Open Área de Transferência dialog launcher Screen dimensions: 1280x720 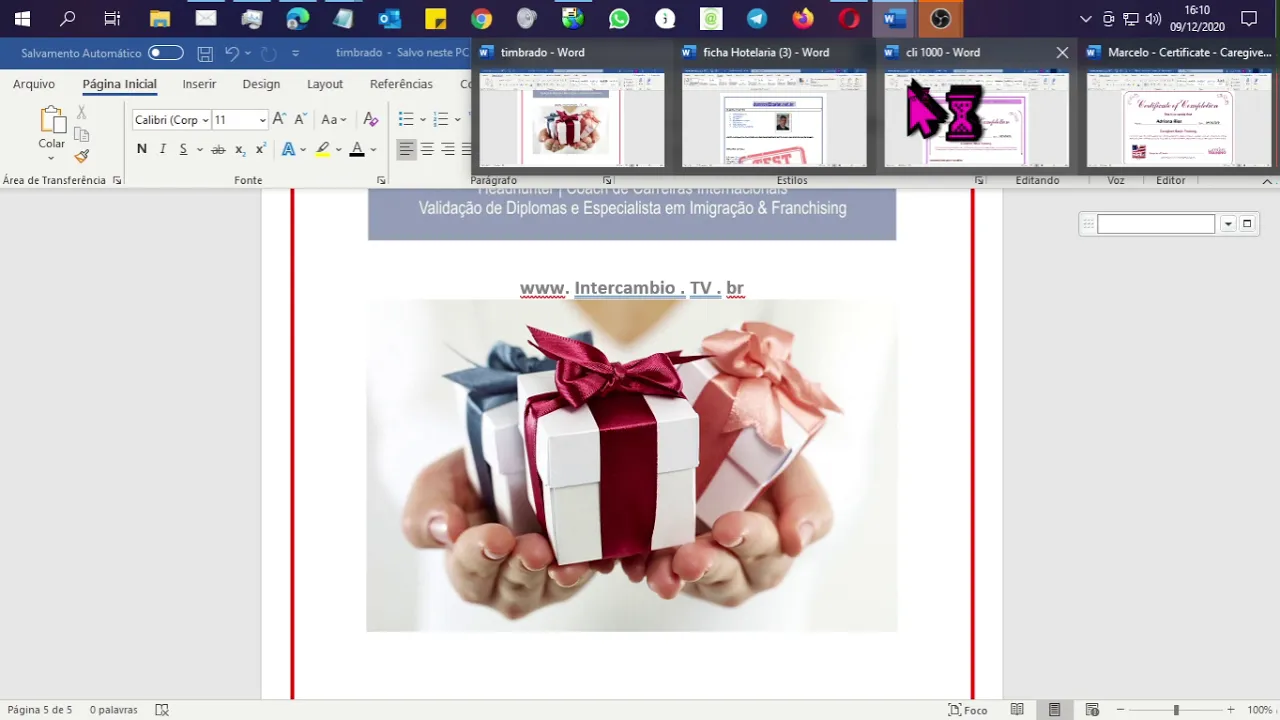coord(117,180)
